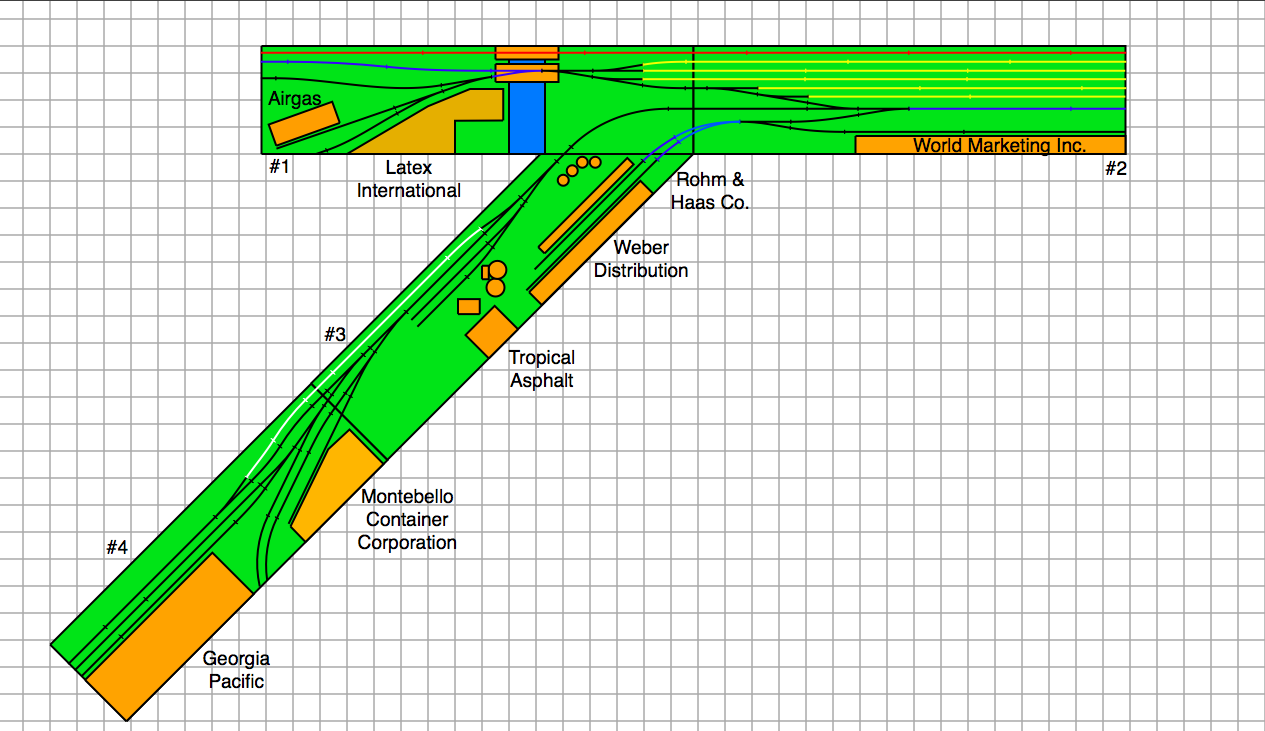Click the Tropical Asphalt text label
This screenshot has height=731, width=1265.
(542, 368)
